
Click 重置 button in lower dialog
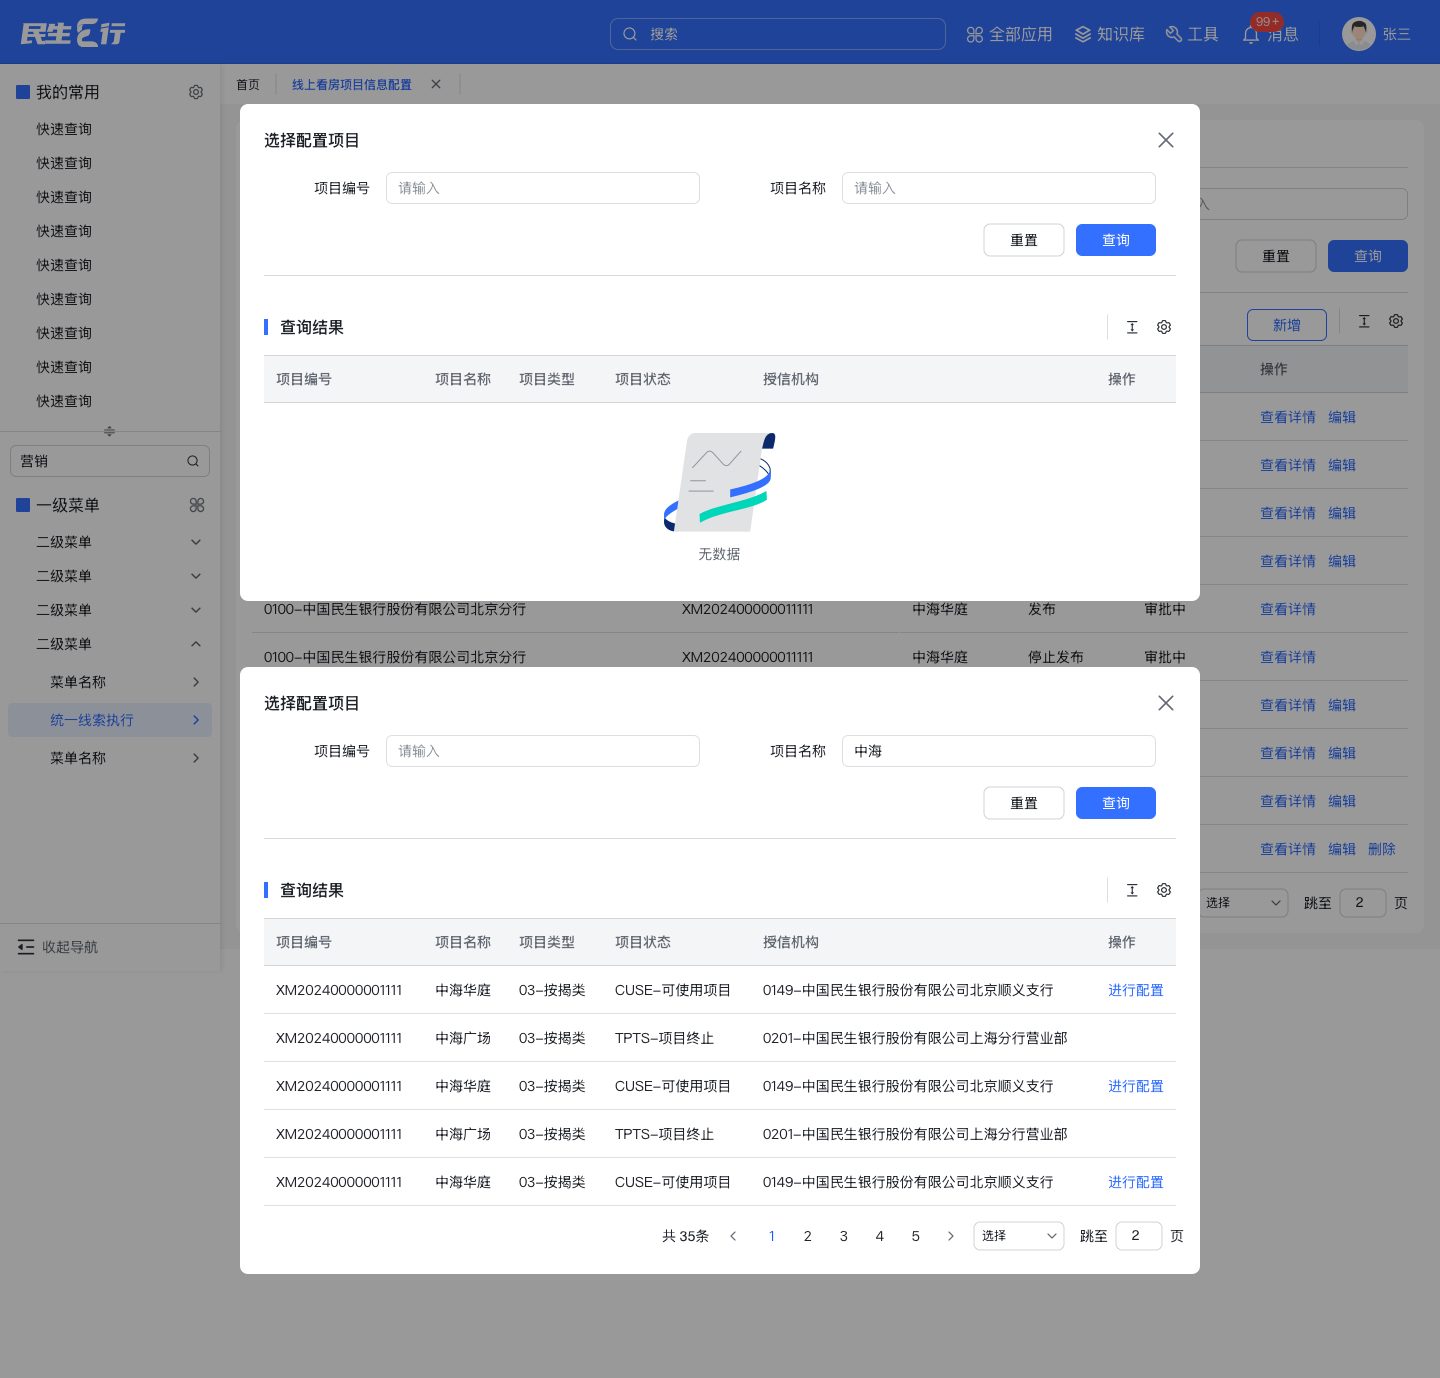pyautogui.click(x=1024, y=803)
